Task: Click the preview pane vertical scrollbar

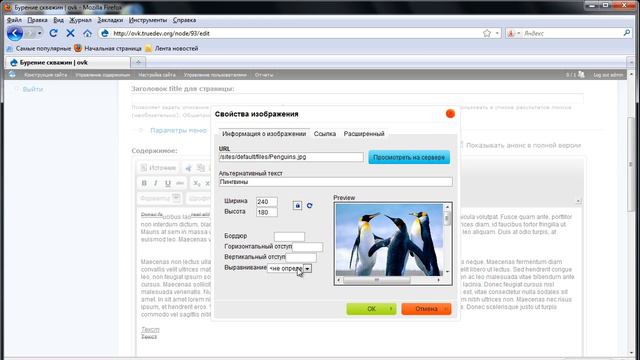Action: tap(447, 240)
